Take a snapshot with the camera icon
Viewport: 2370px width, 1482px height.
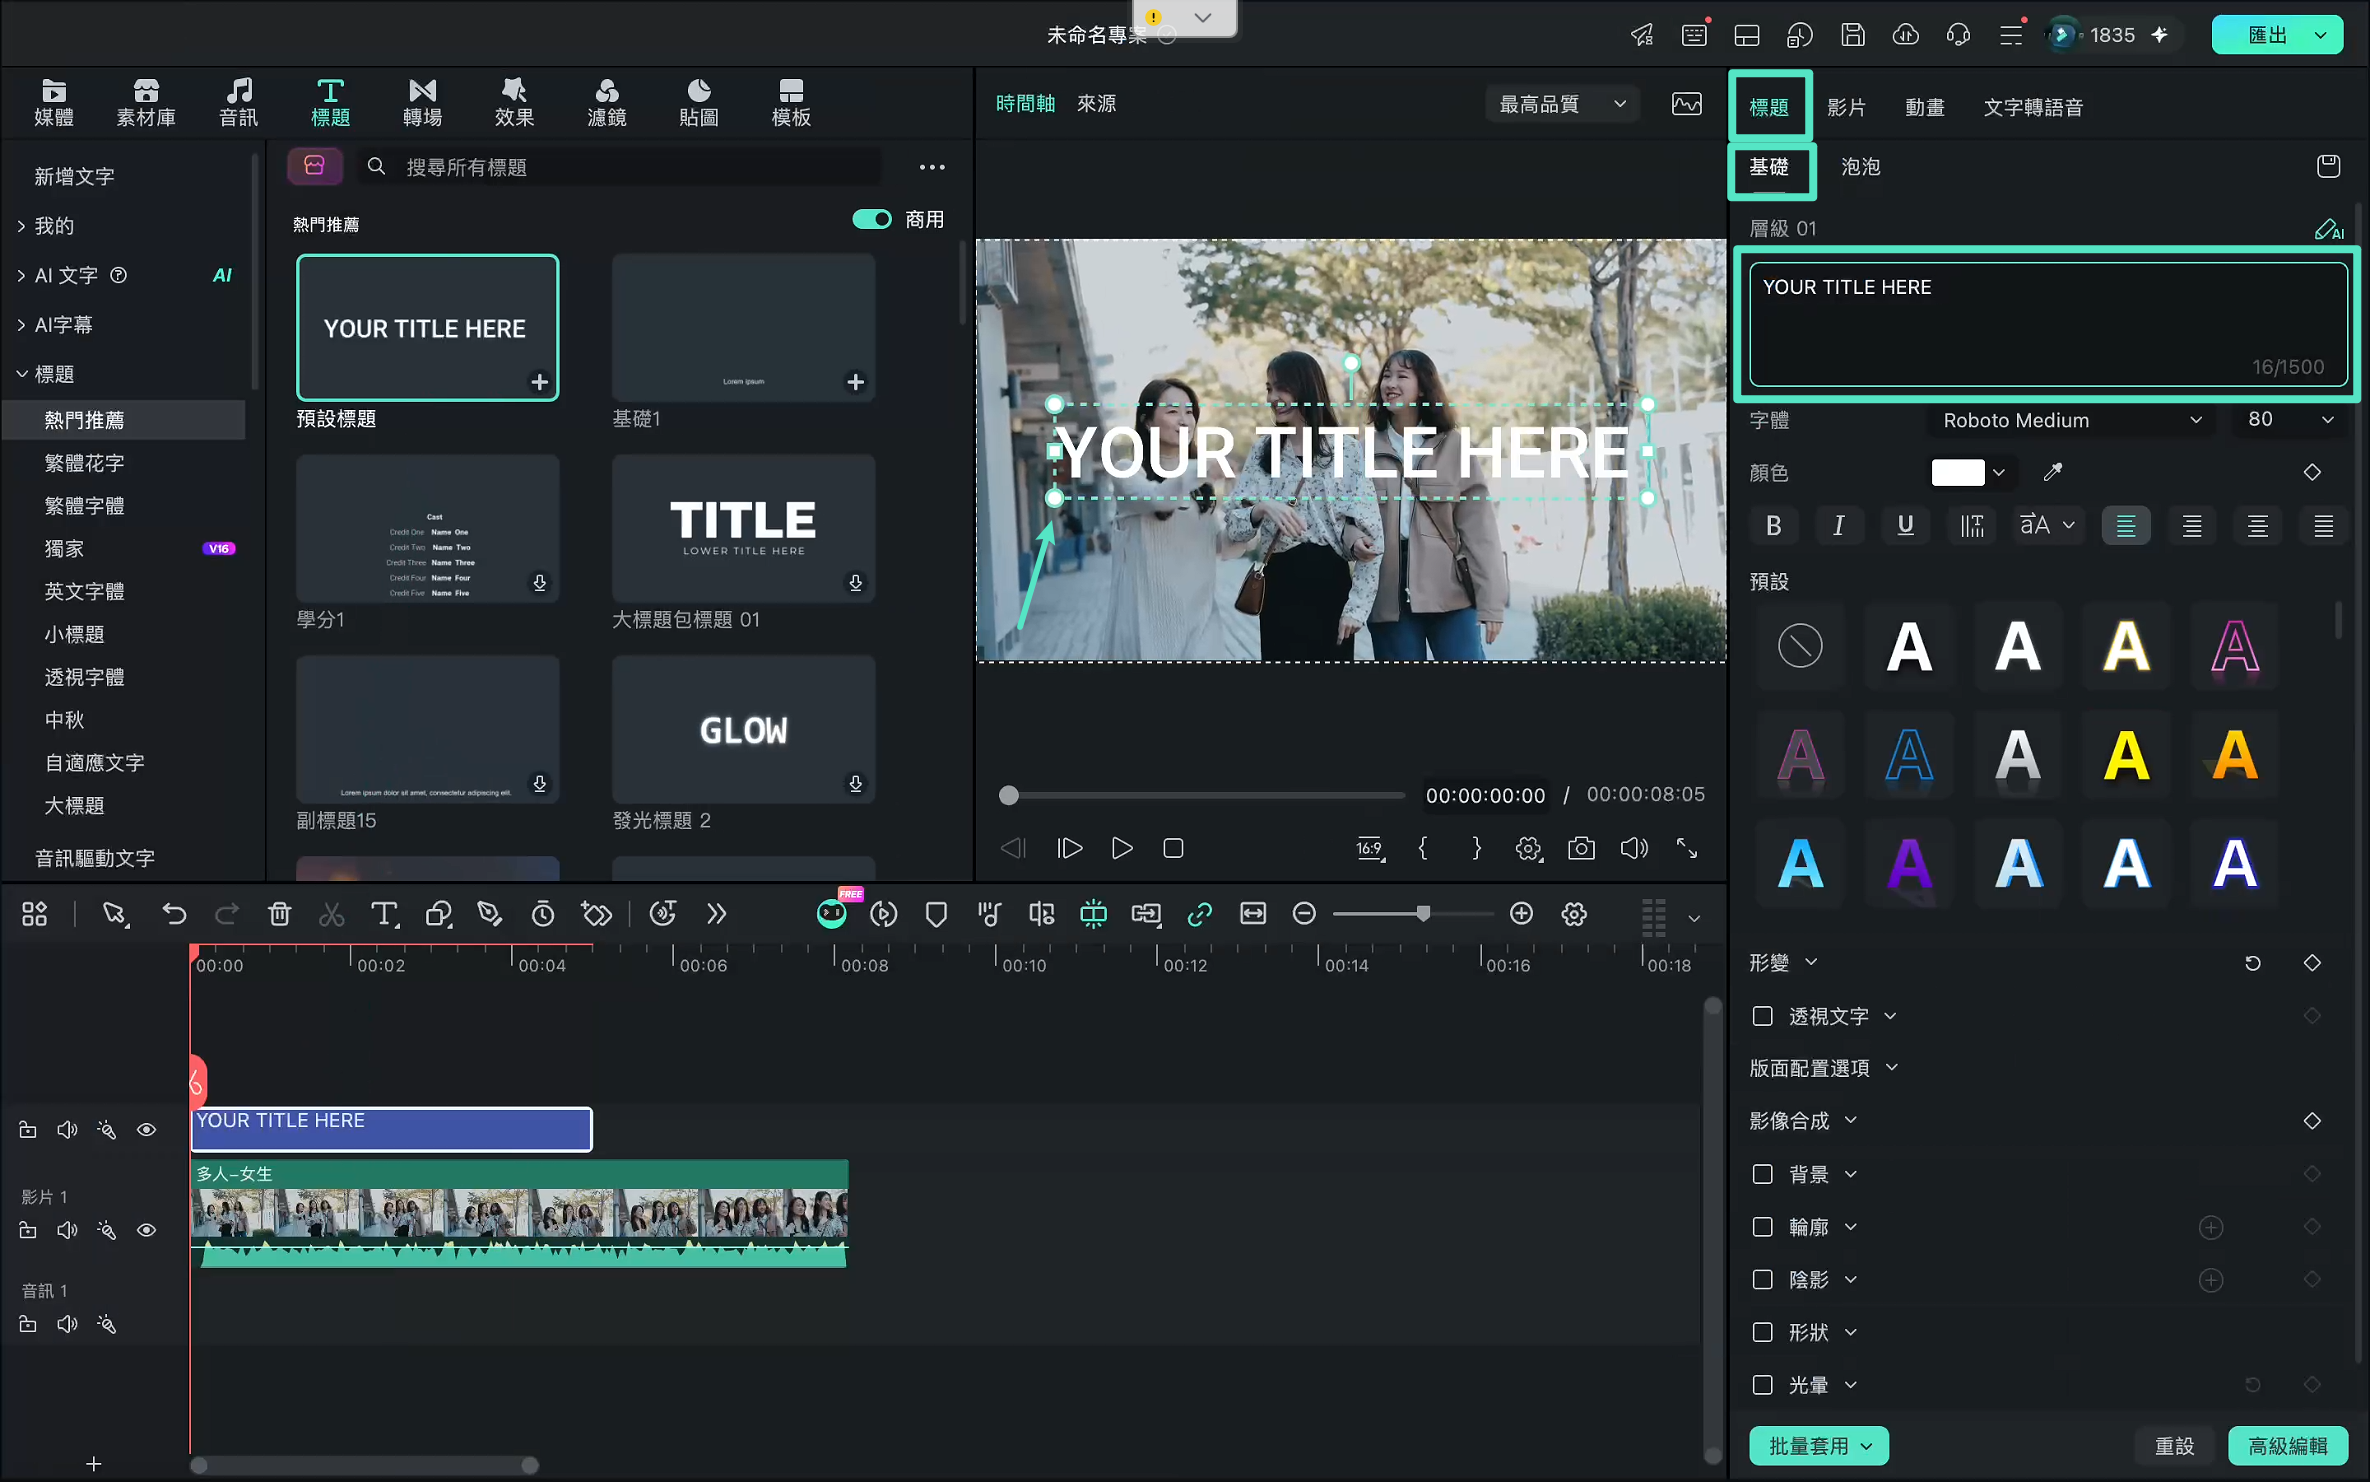coord(1581,848)
